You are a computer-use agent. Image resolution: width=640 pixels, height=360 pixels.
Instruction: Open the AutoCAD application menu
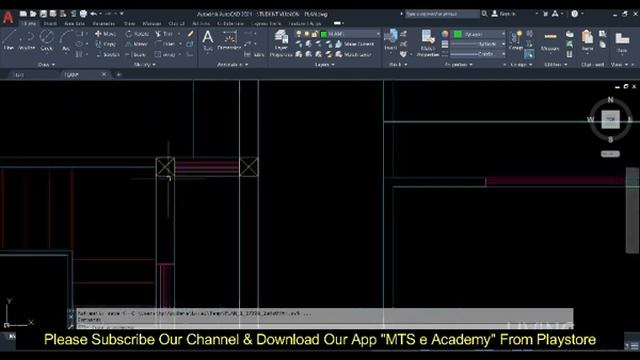(x=8, y=17)
